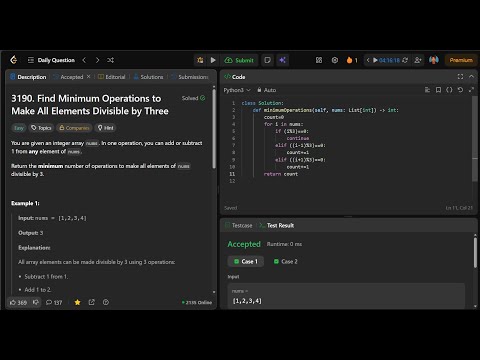Switch to the Description tab
Screen dimensions: 480x360
point(28,77)
